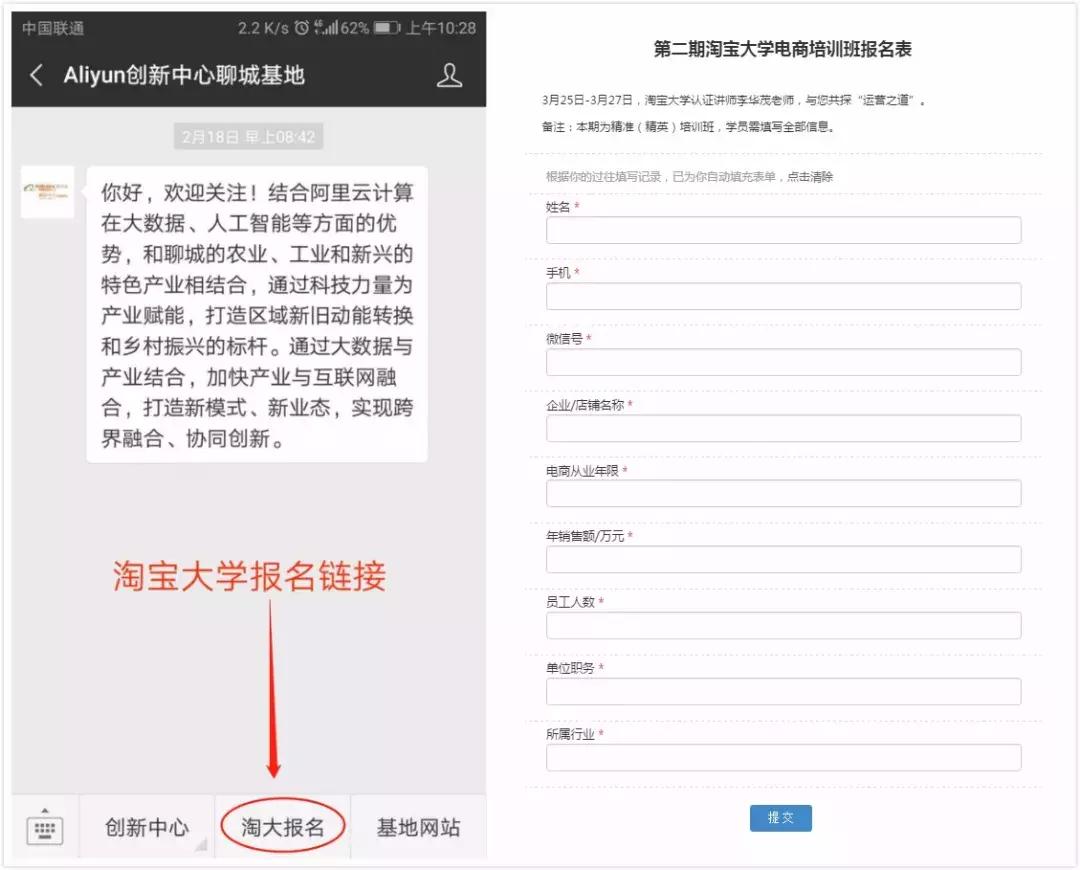Image resolution: width=1080 pixels, height=870 pixels.
Task: Tap 提交 to submit the form
Action: [781, 817]
